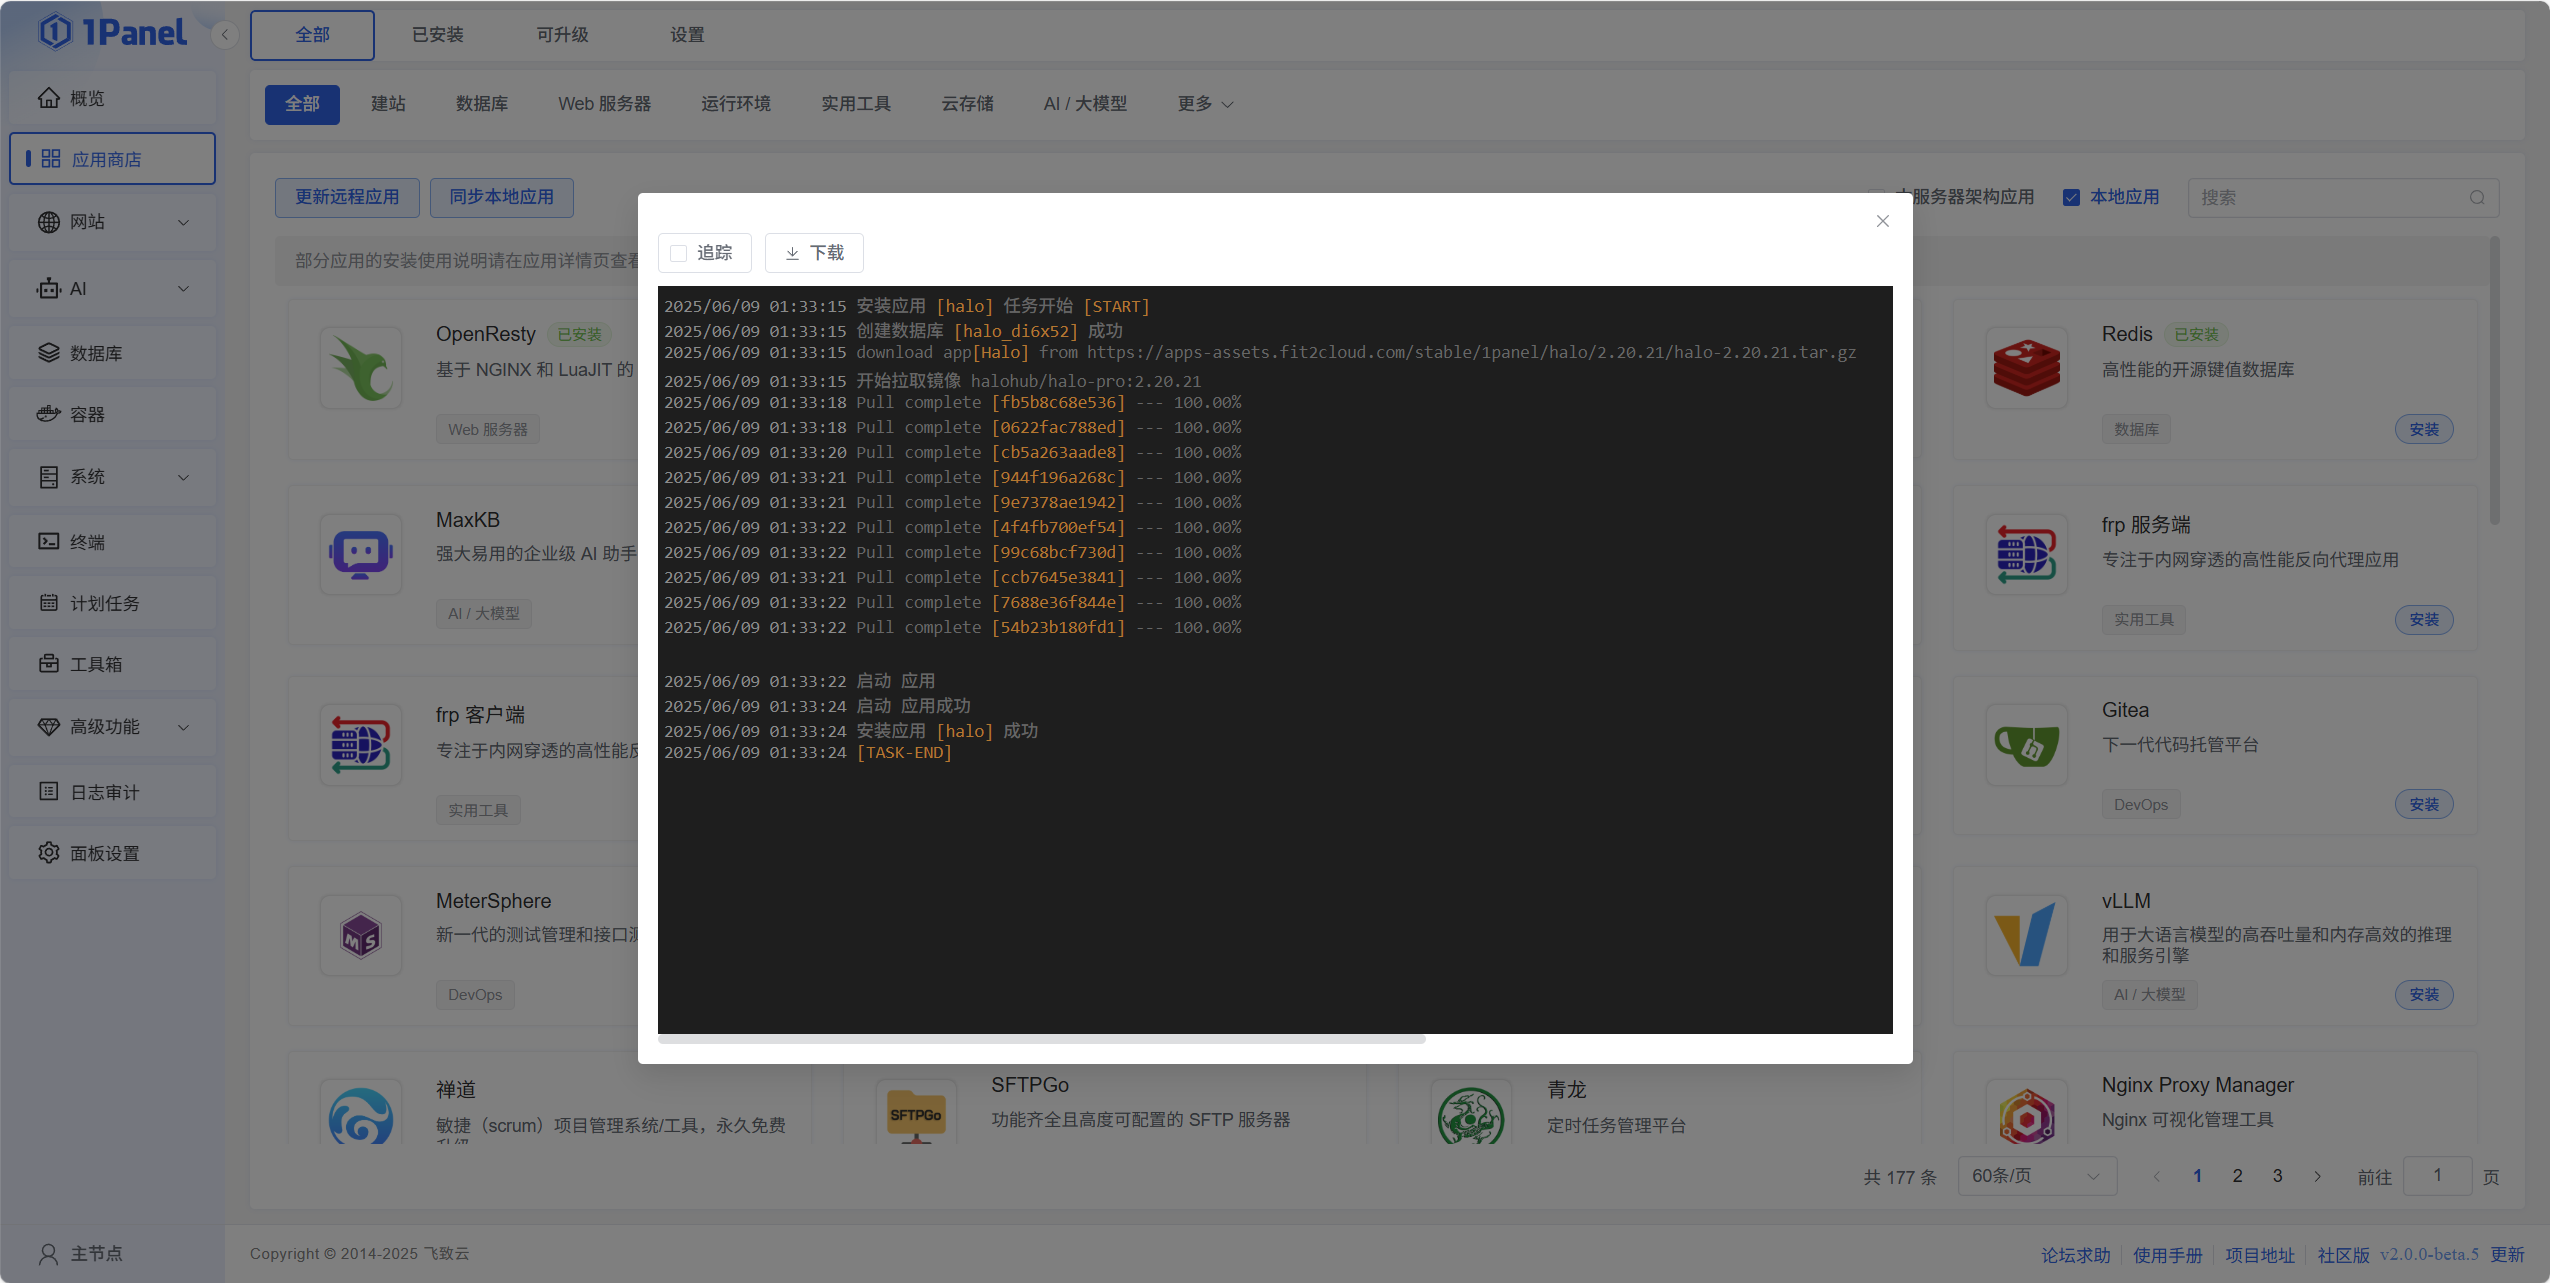Switch to the 可升级 tab
The width and height of the screenshot is (2550, 1283).
point(563,35)
